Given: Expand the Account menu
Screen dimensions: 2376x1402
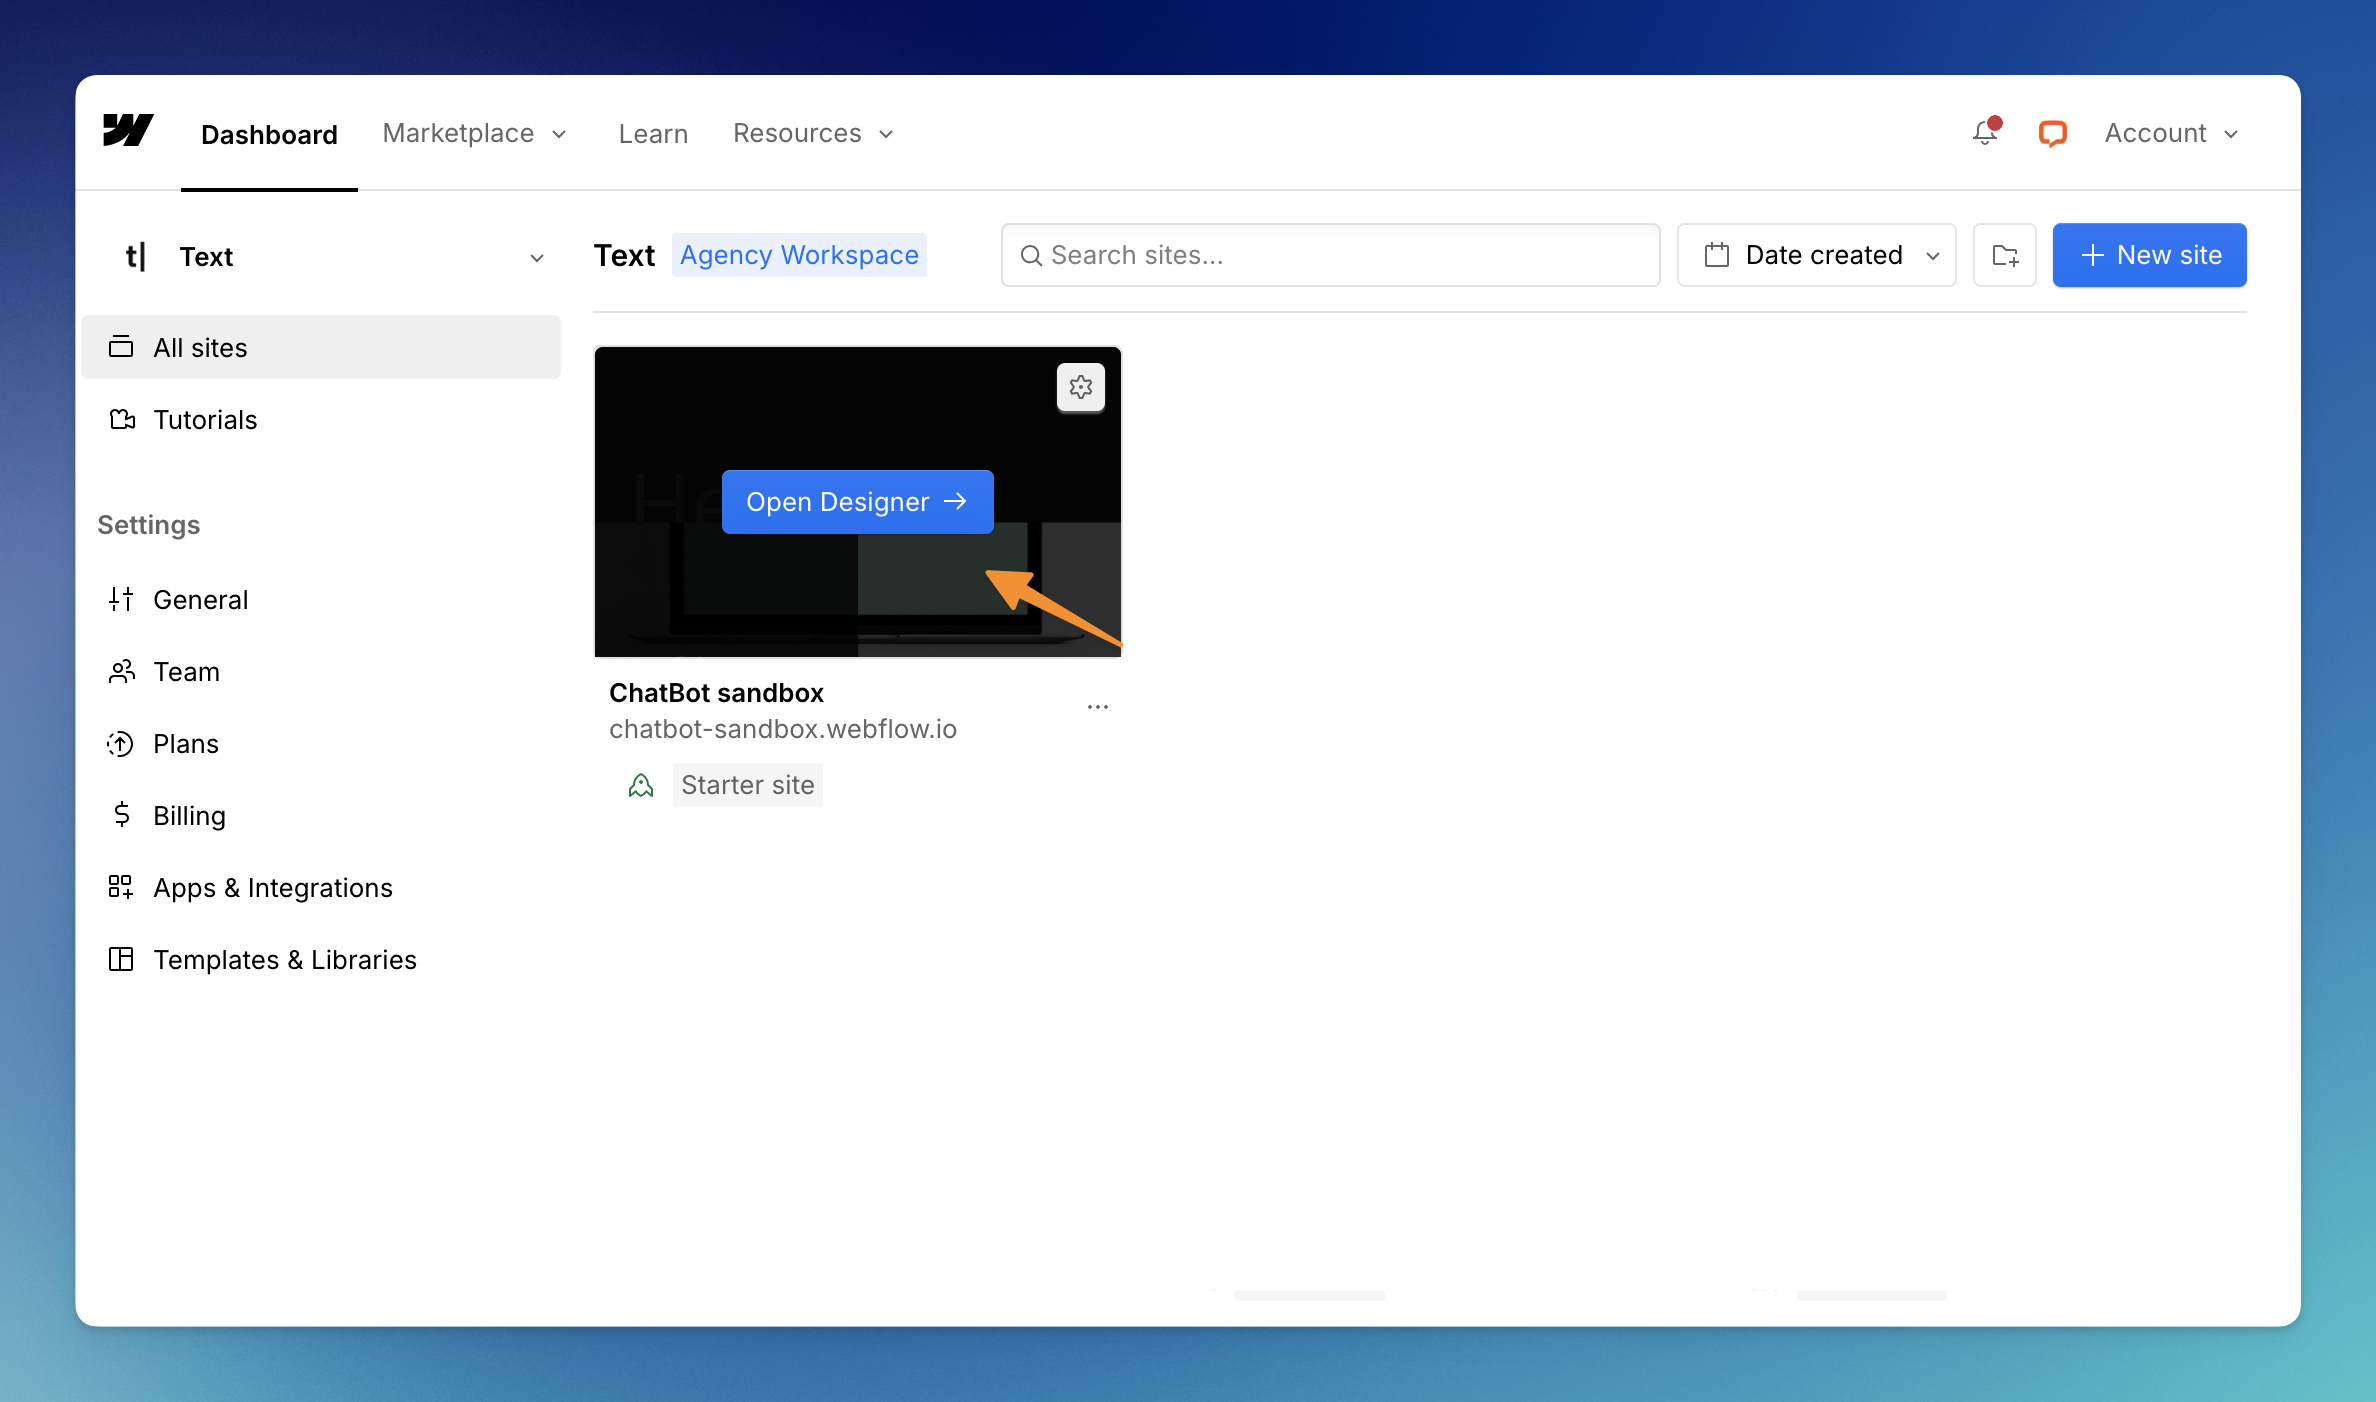Looking at the screenshot, I should pyautogui.click(x=2170, y=133).
